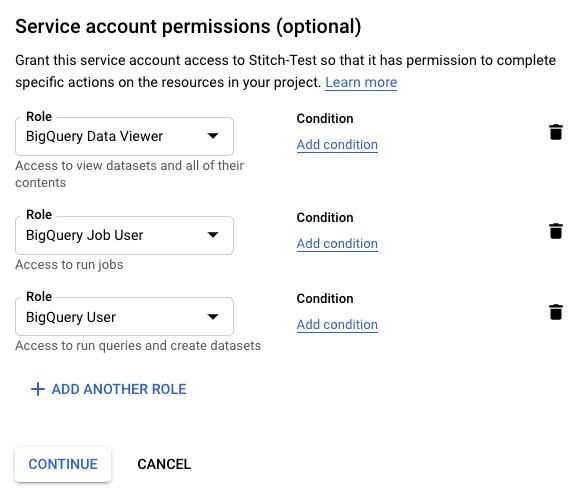Click the CONTINUE button
Viewport: 587px width, 500px height.
pos(63,464)
